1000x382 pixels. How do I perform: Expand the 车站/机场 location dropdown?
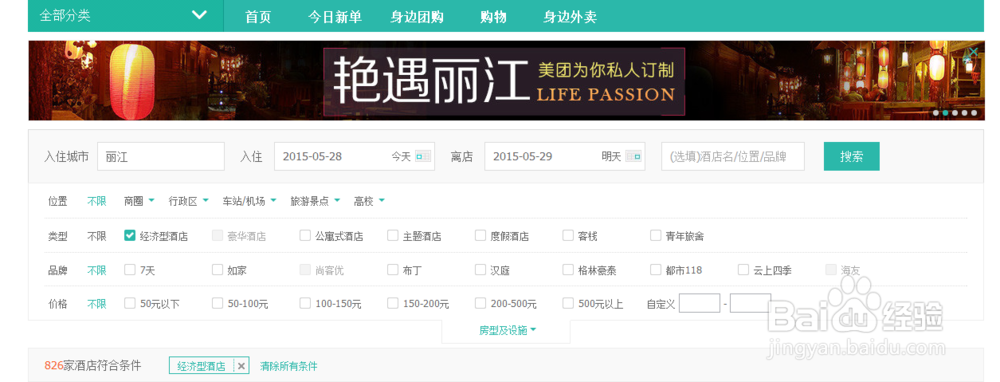coord(249,201)
